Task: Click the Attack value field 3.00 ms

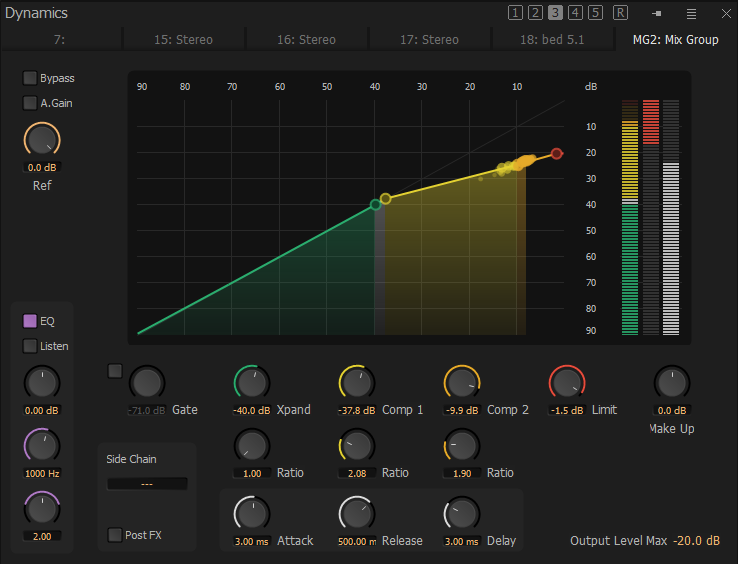Action: [250, 541]
